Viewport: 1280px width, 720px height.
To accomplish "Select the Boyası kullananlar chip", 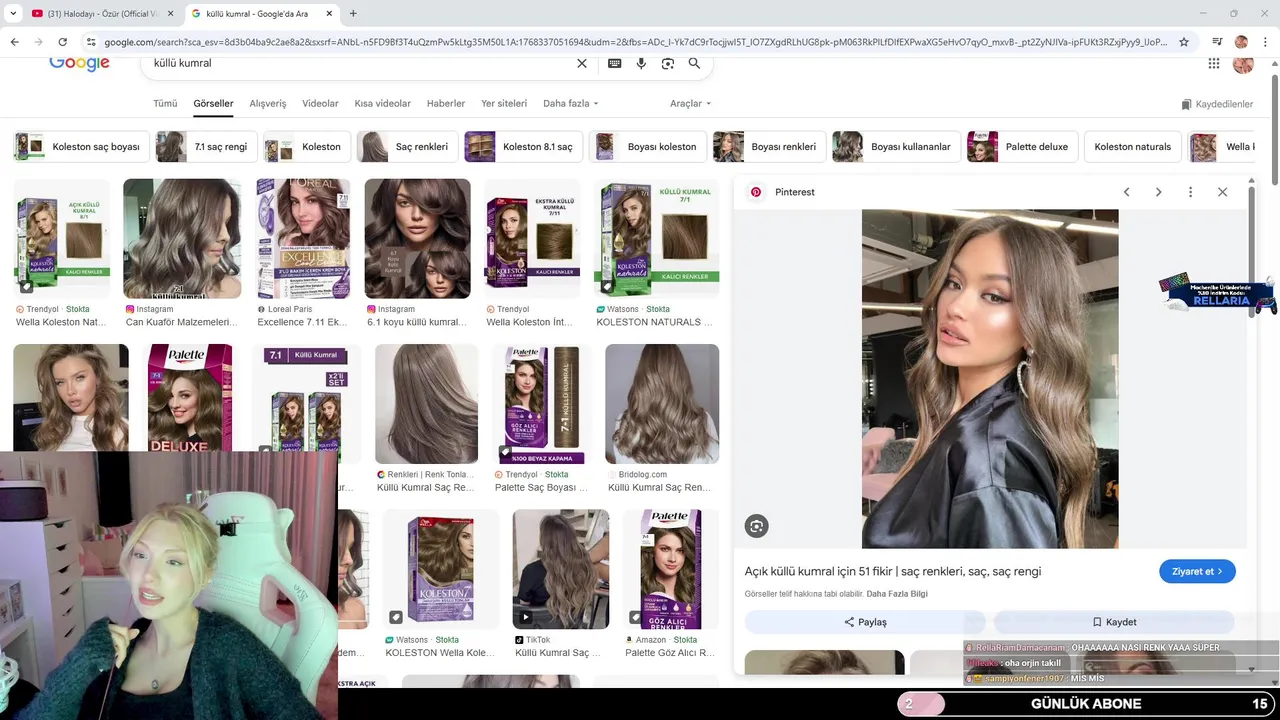I will pyautogui.click(x=896, y=147).
